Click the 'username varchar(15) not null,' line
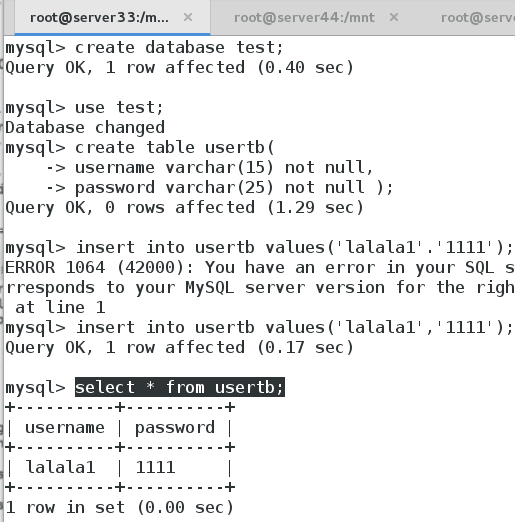515x522 pixels. 210,167
